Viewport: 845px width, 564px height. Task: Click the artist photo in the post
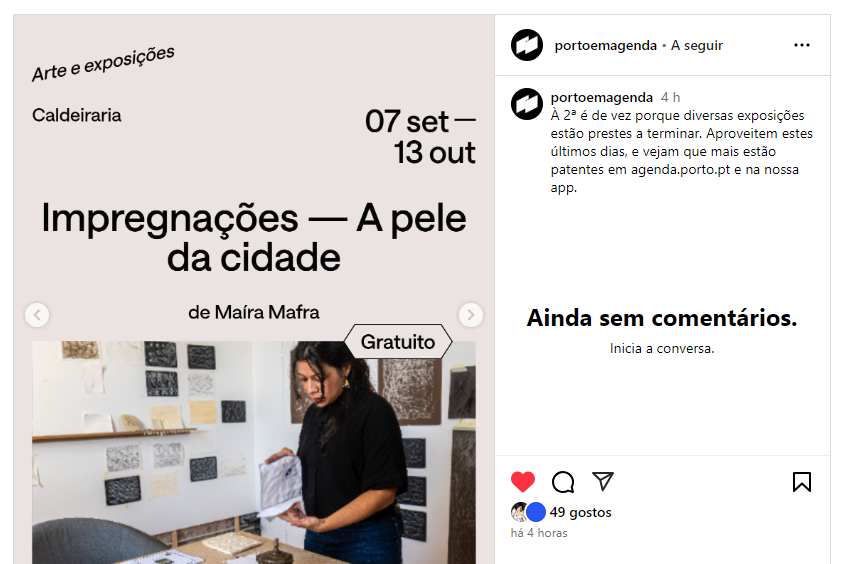(254, 452)
